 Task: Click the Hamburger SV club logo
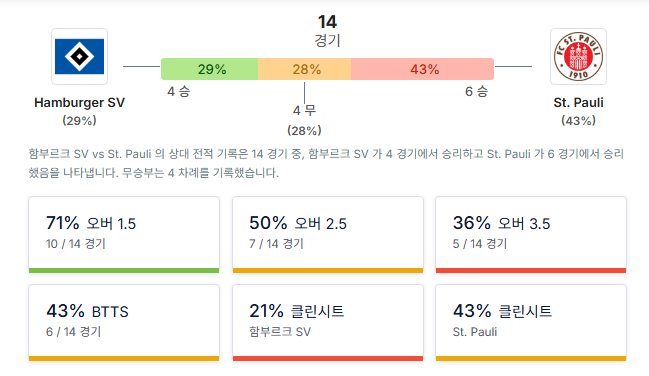[79, 57]
